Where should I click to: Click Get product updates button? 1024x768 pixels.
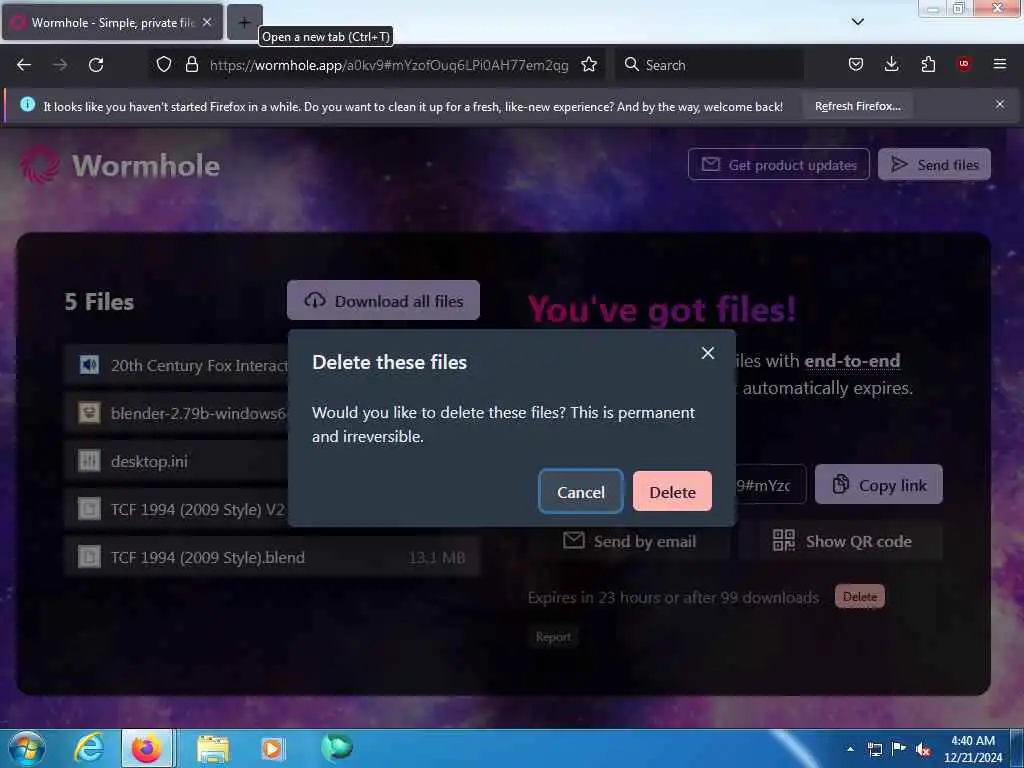pyautogui.click(x=778, y=165)
